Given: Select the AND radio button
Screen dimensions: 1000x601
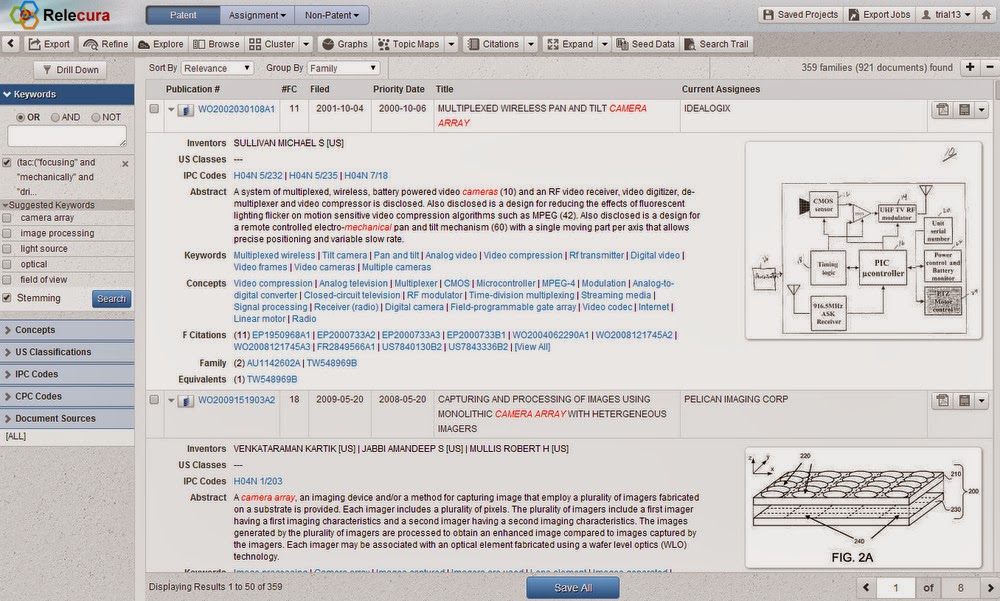Looking at the screenshot, I should tap(55, 117).
